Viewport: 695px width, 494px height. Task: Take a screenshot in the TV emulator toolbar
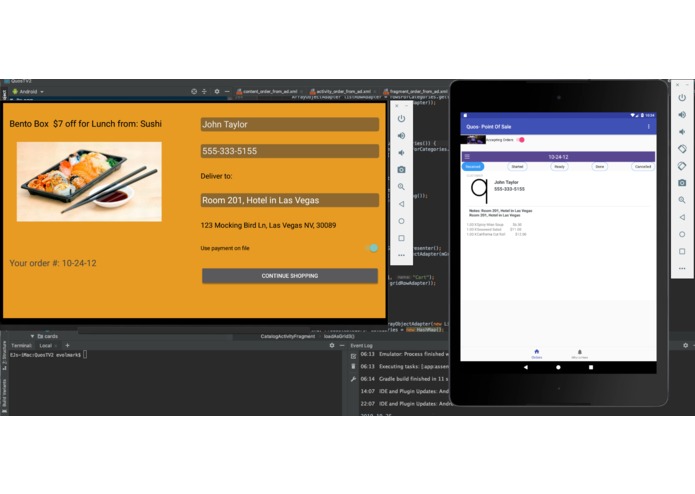pyautogui.click(x=401, y=170)
